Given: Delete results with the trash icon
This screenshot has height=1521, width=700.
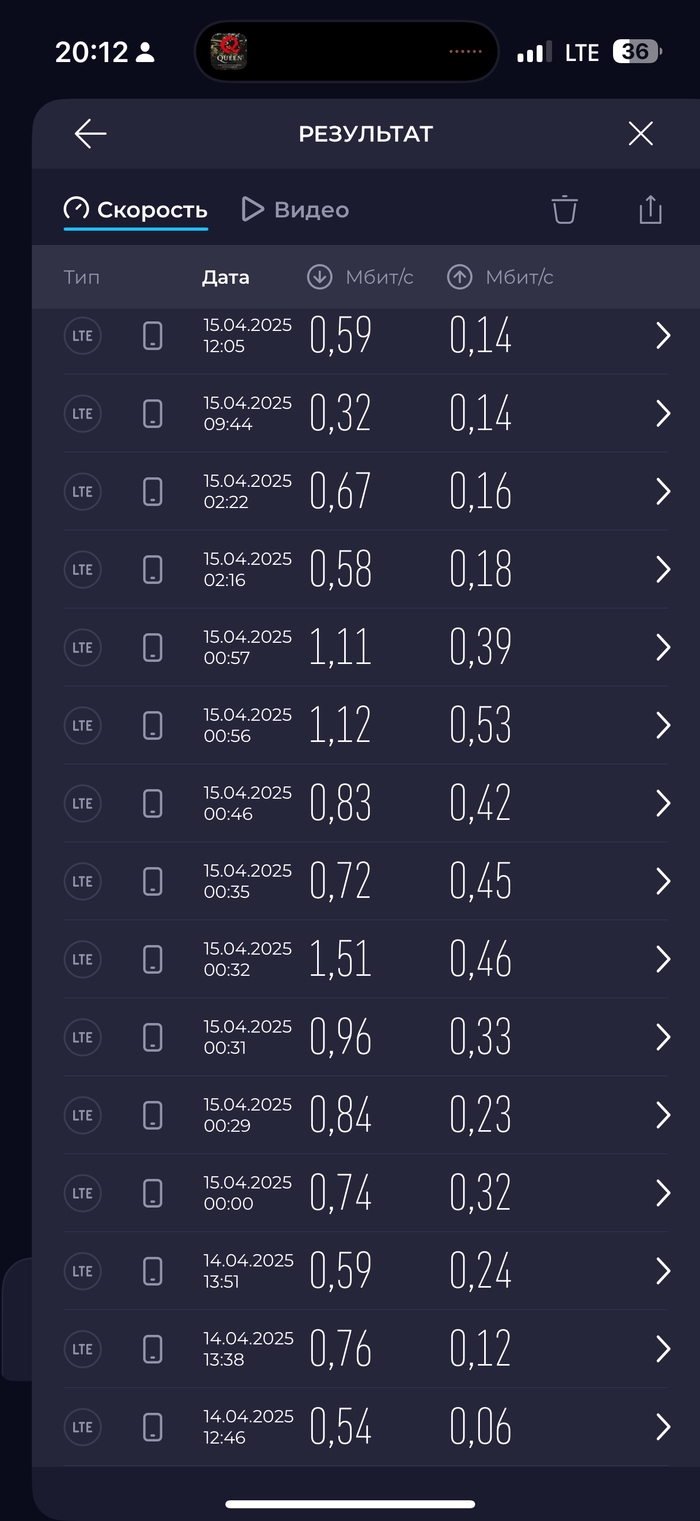Looking at the screenshot, I should click(x=565, y=210).
